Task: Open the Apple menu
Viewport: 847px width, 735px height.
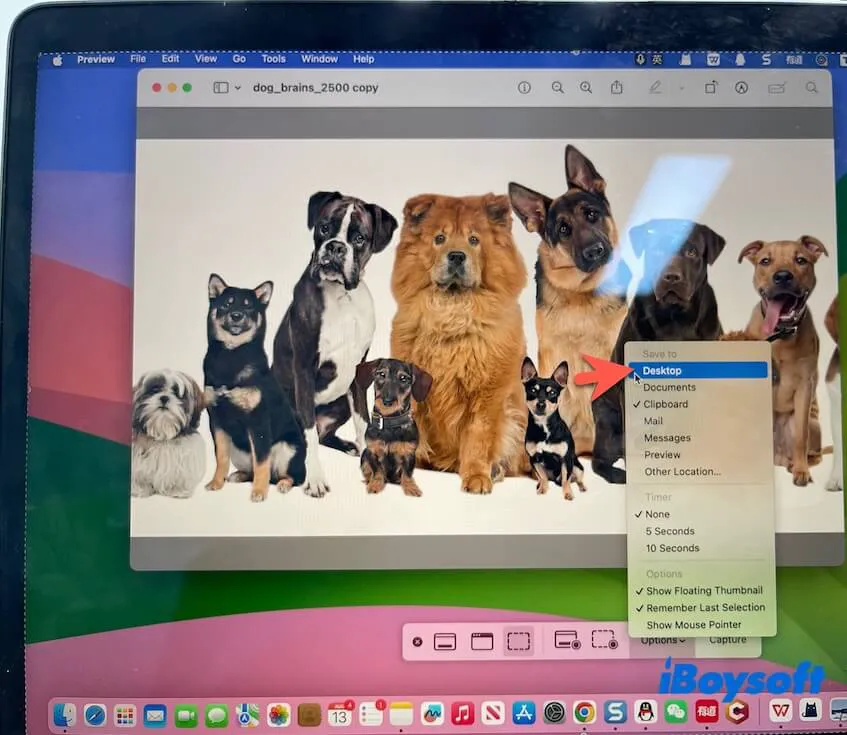Action: coord(58,59)
